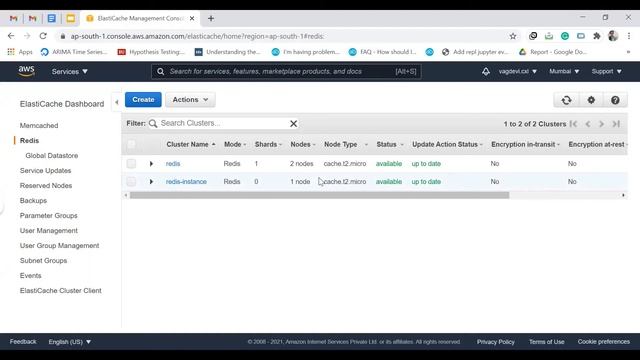Expand the redis-instance cluster row
Screen dimensions: 640x360
[x=151, y=182]
